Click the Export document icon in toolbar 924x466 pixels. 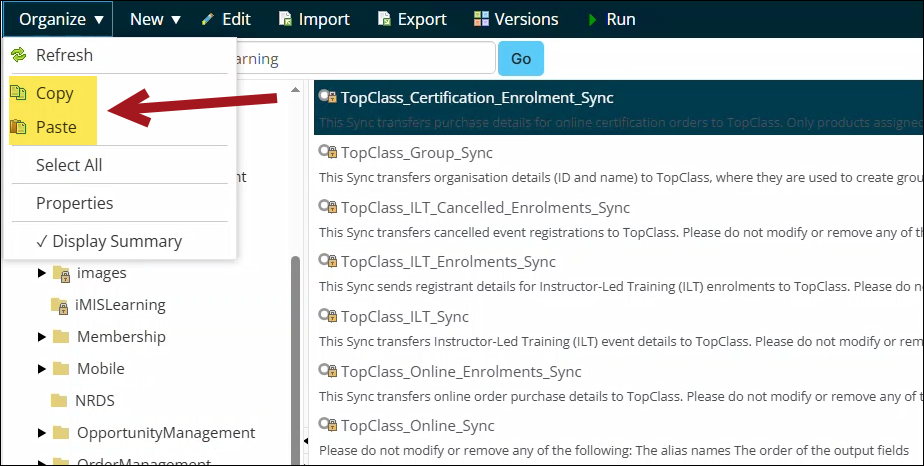(384, 19)
